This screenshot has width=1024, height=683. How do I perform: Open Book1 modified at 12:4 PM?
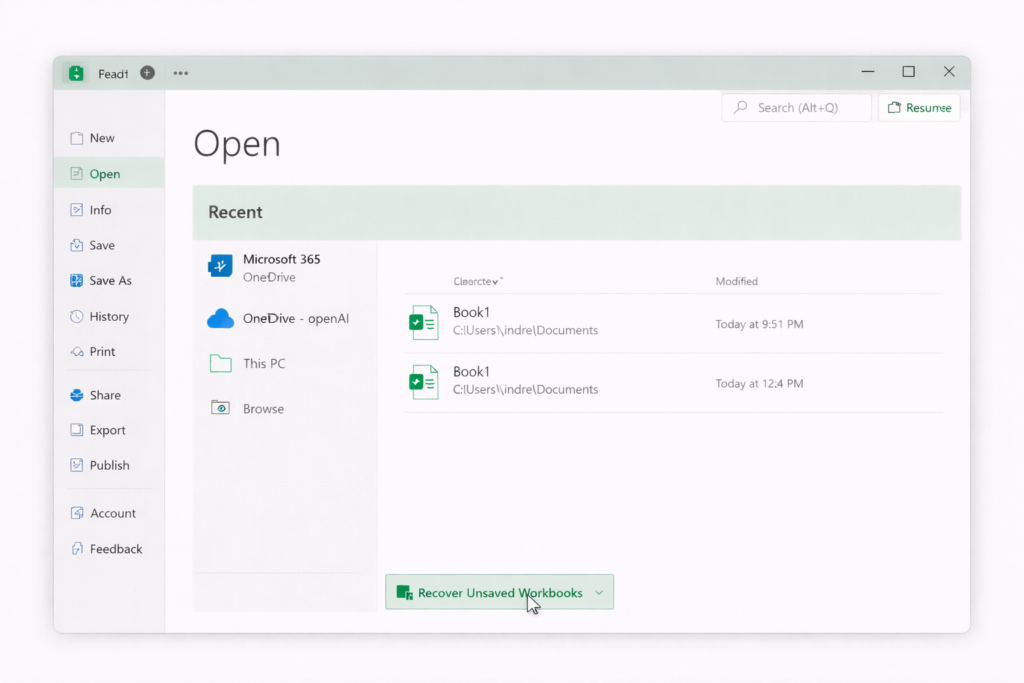point(674,383)
